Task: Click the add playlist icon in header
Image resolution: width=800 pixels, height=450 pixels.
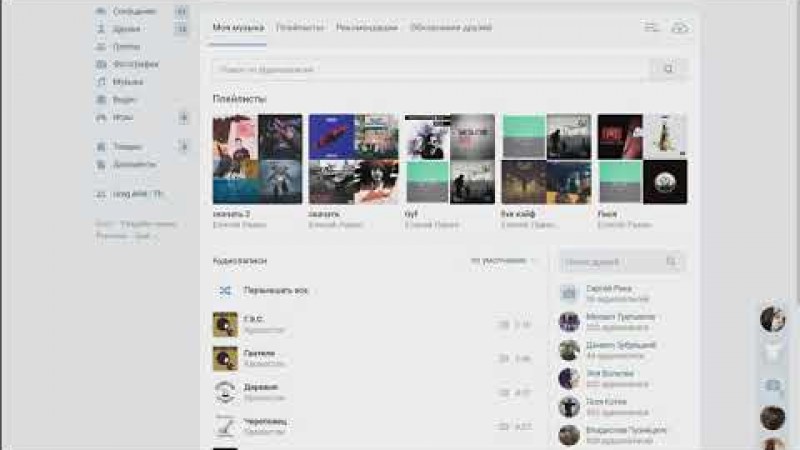Action: tap(651, 28)
